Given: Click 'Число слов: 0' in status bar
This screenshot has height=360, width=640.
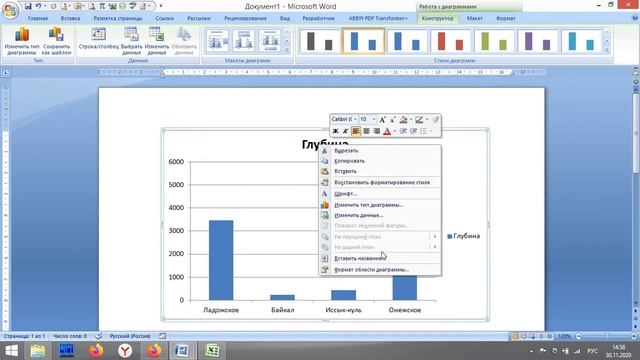Looking at the screenshot, I should coord(70,336).
